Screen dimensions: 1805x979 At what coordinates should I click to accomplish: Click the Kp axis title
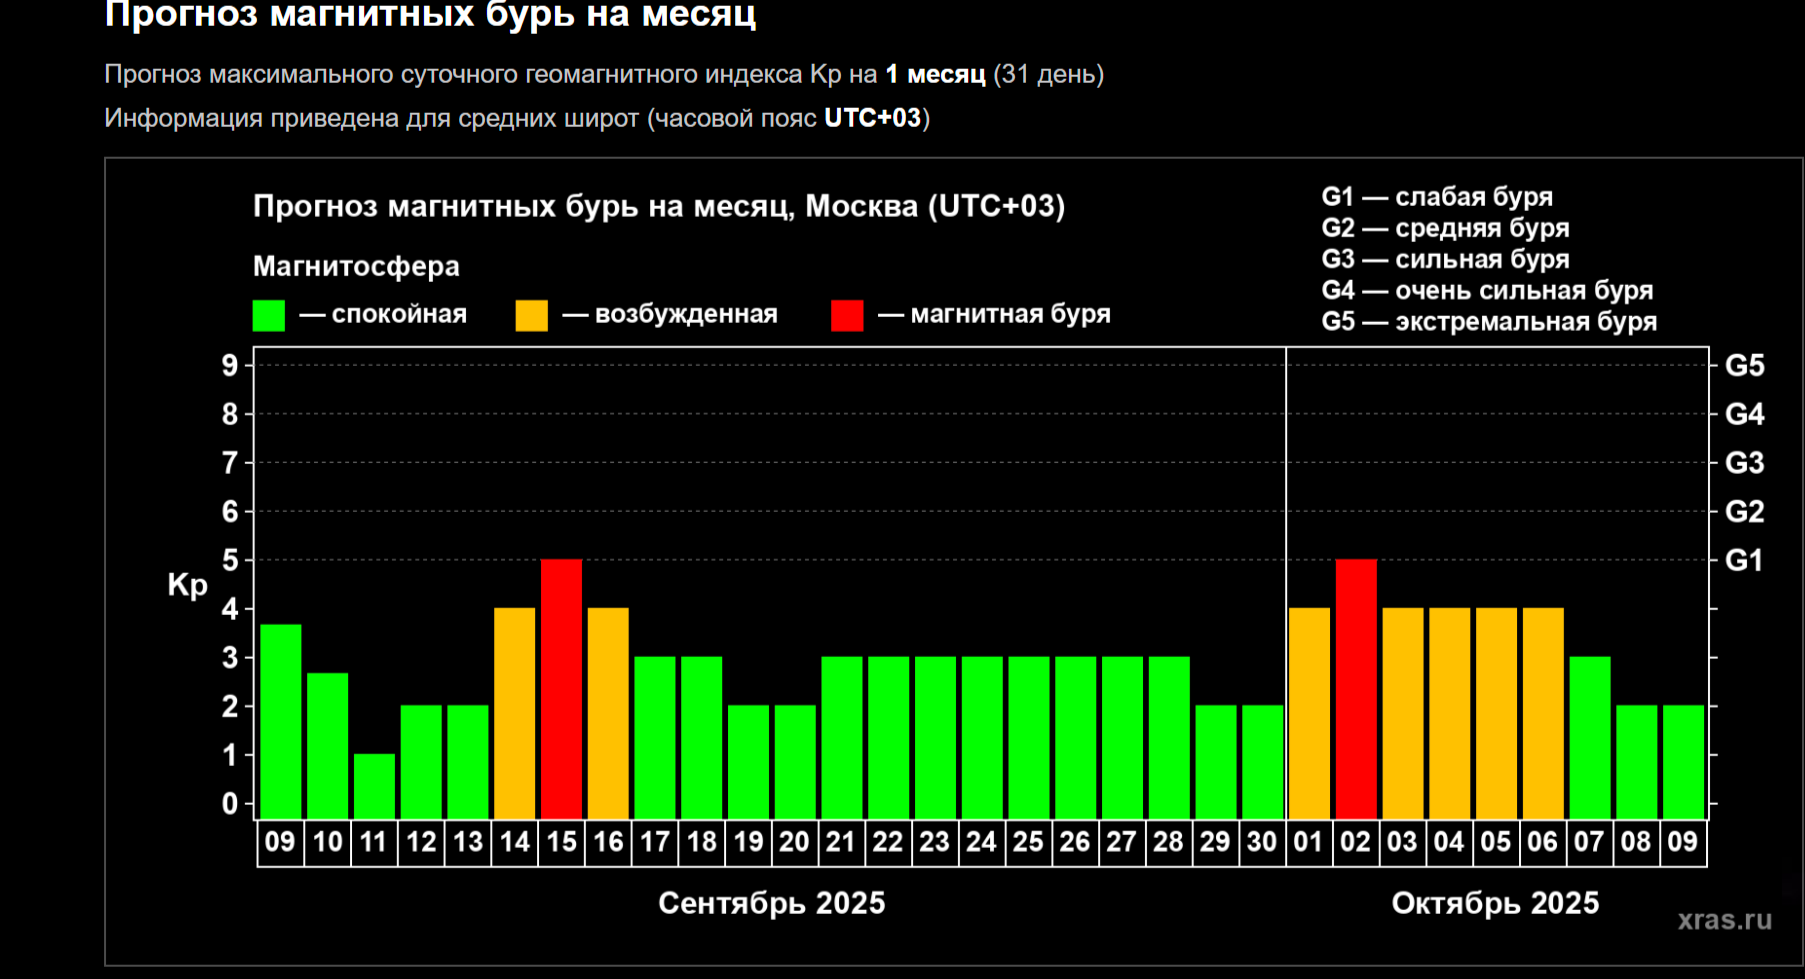187,585
